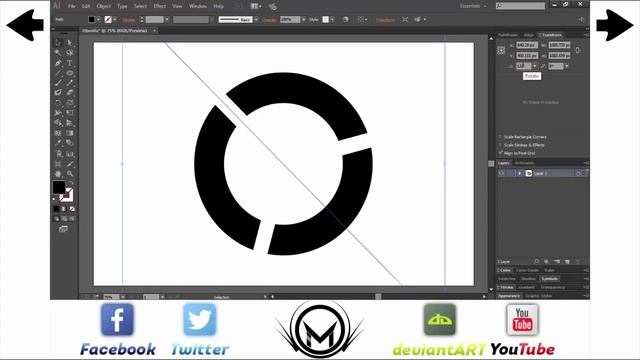640x360 pixels.
Task: Select the Scale tool
Action: click(70, 103)
